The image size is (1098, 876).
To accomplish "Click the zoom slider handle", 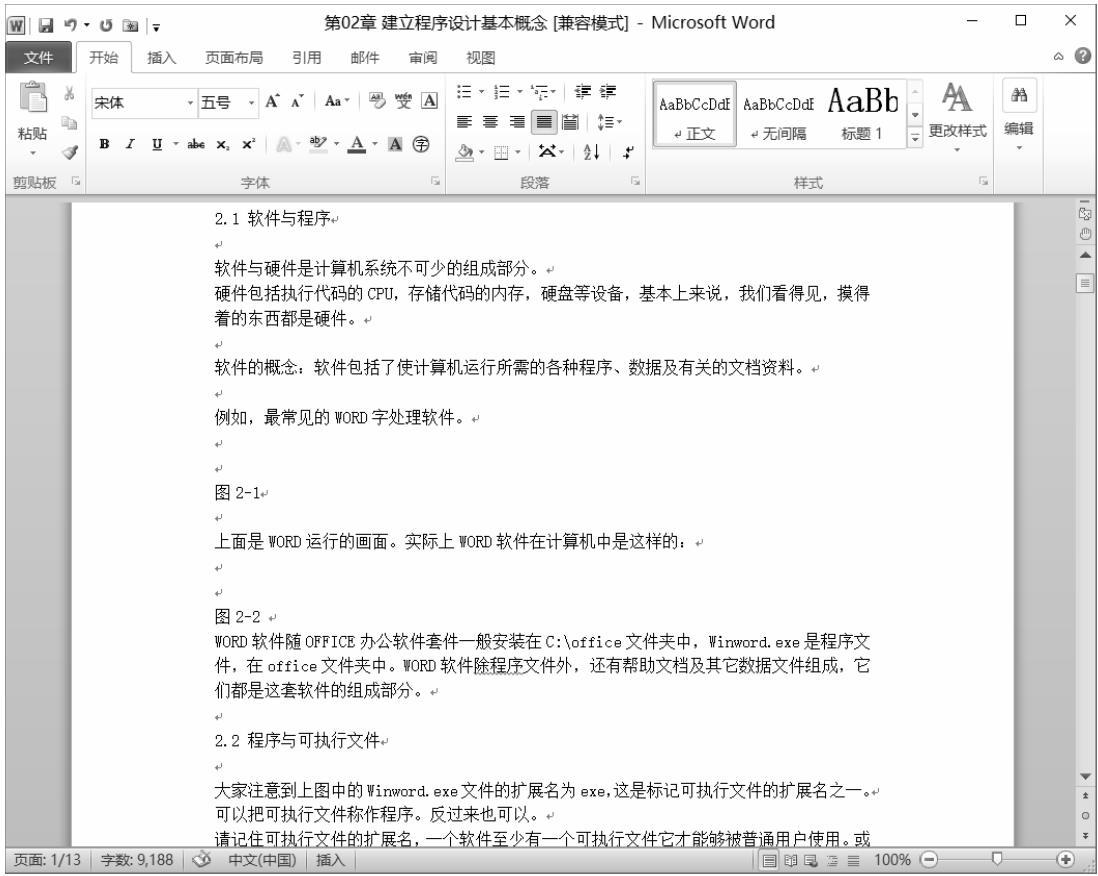I will 997,859.
